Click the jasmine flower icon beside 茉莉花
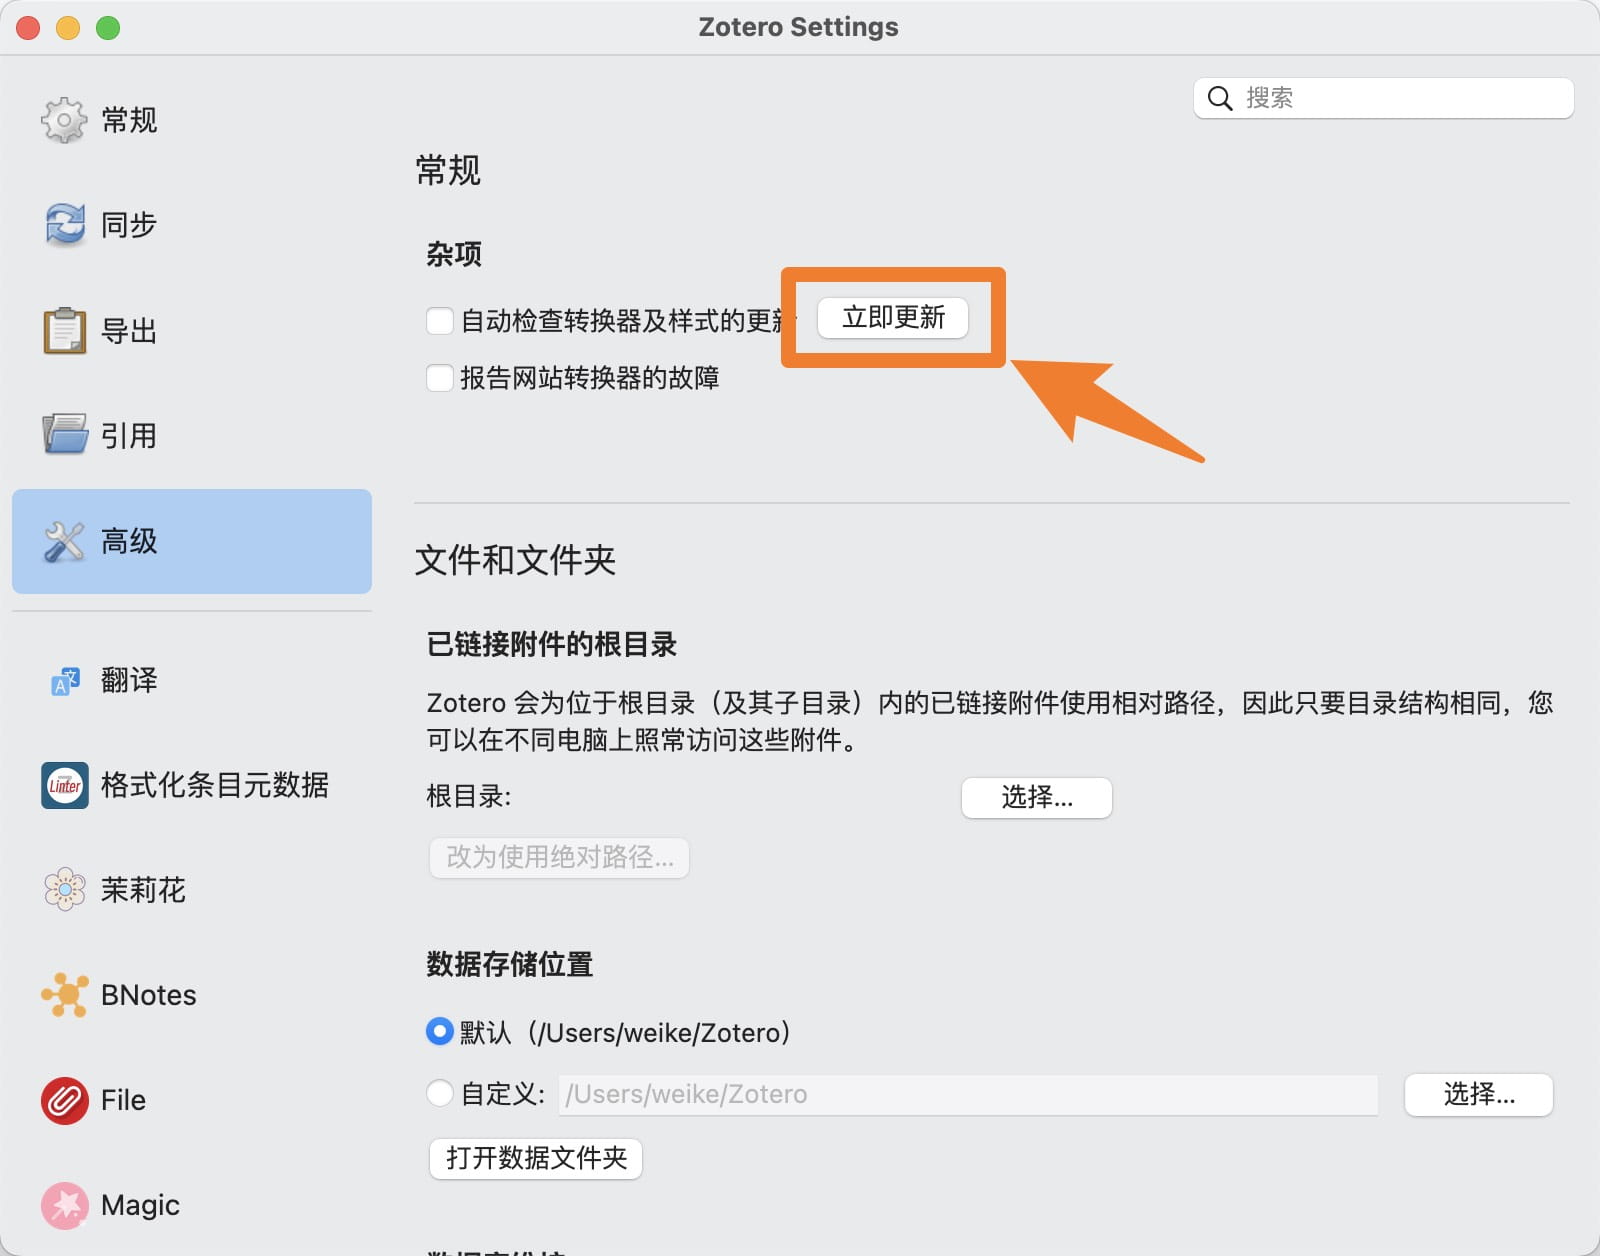This screenshot has width=1600, height=1256. [64, 889]
